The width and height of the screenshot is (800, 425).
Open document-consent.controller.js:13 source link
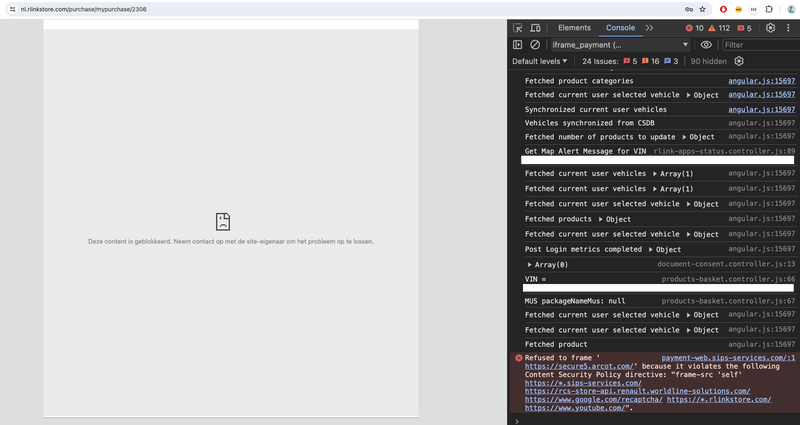coord(726,264)
